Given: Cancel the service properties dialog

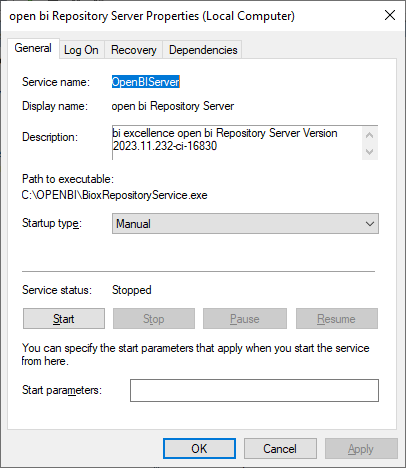Looking at the screenshot, I should [x=280, y=449].
